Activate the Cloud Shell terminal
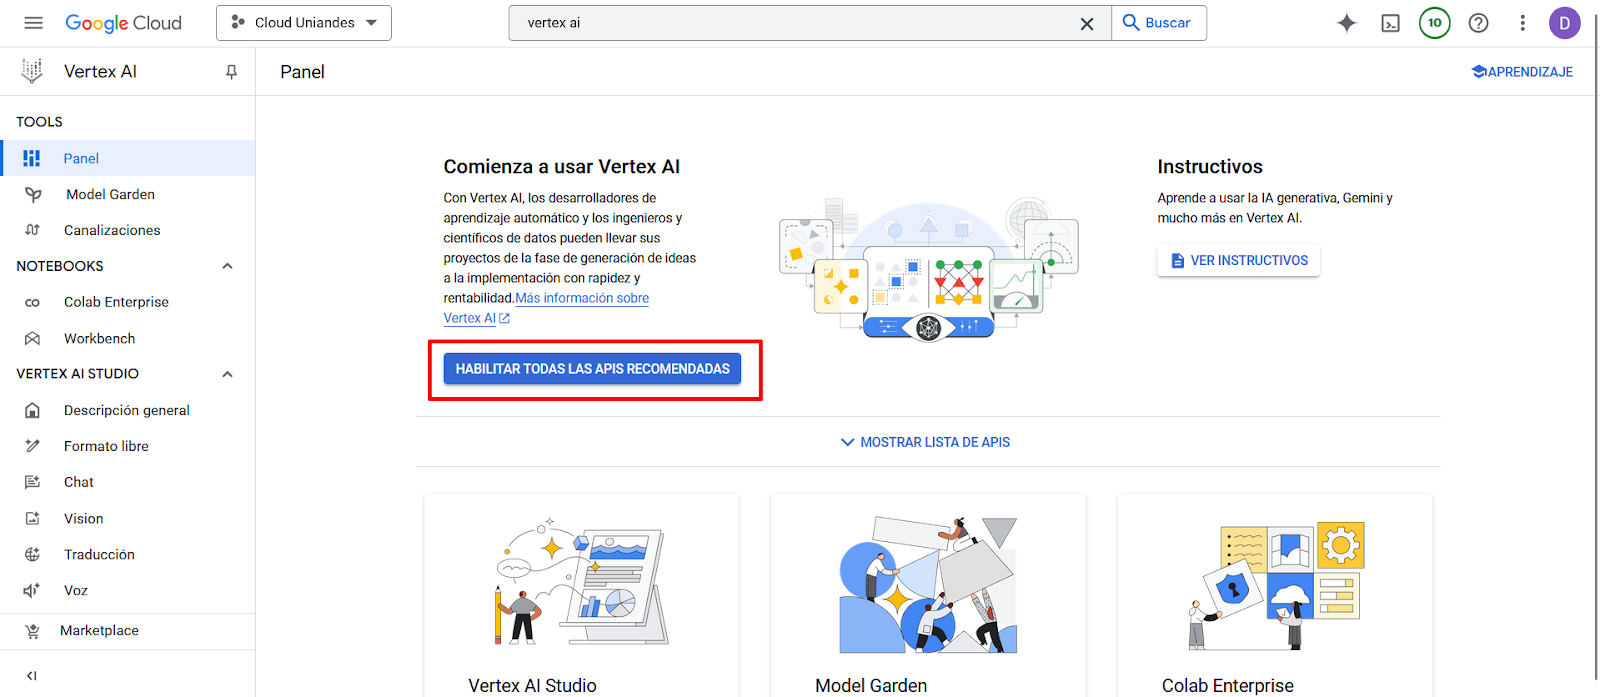 point(1390,22)
